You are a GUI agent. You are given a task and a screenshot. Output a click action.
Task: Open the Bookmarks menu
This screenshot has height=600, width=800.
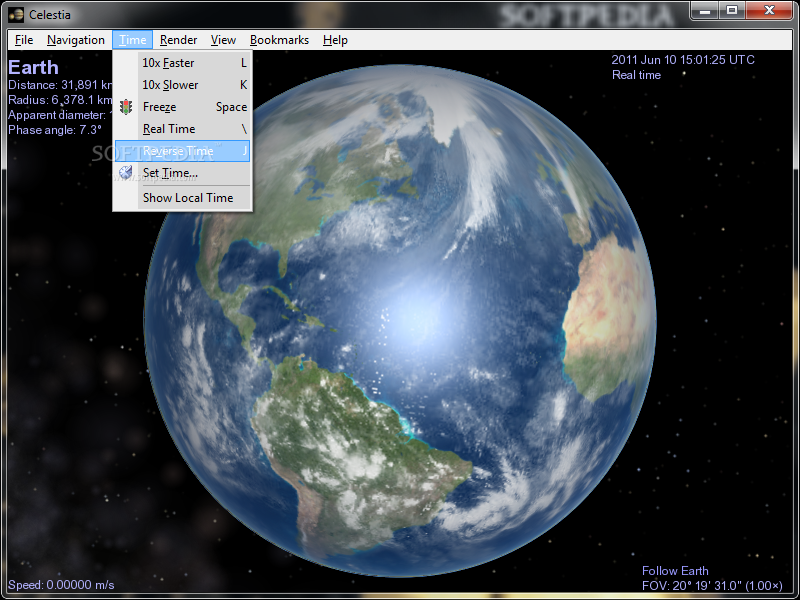pyautogui.click(x=279, y=40)
